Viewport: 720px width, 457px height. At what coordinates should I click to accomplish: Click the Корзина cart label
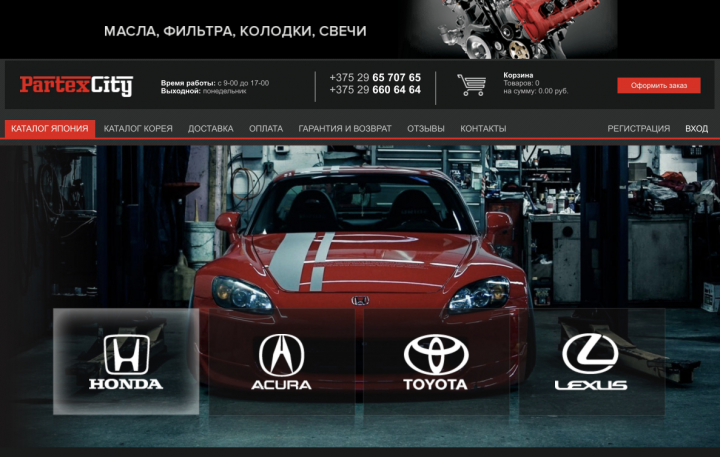(518, 75)
